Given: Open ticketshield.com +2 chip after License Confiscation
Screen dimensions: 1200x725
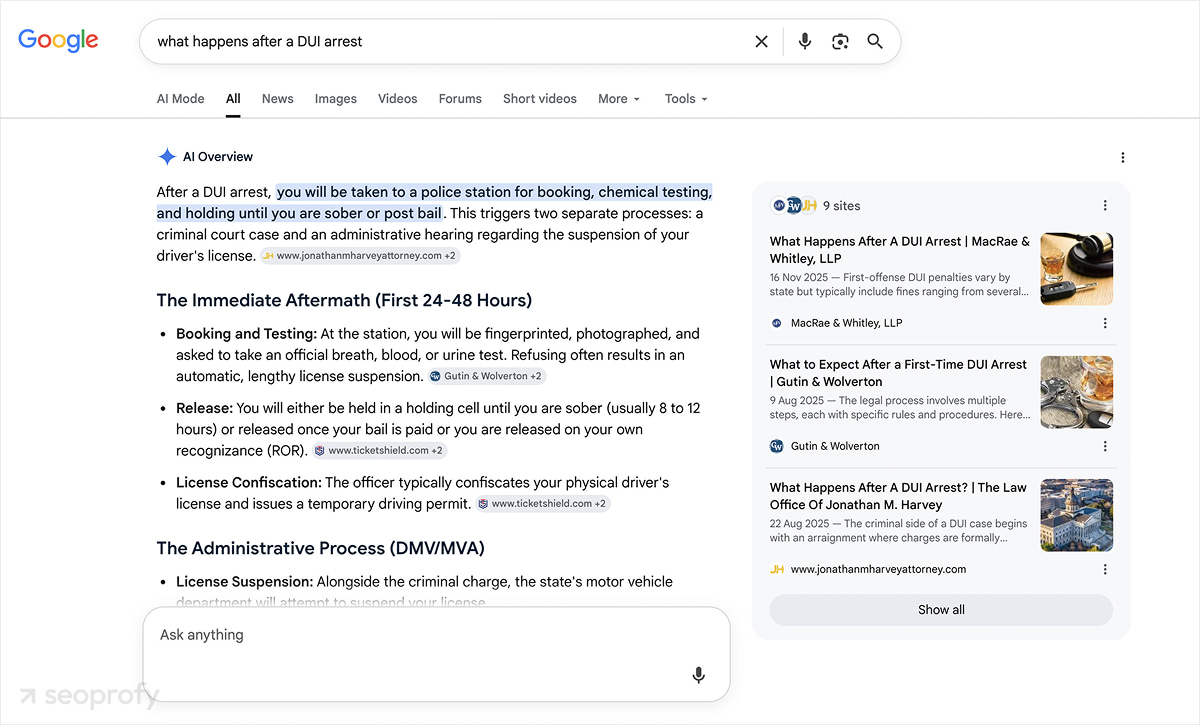Looking at the screenshot, I should (543, 504).
